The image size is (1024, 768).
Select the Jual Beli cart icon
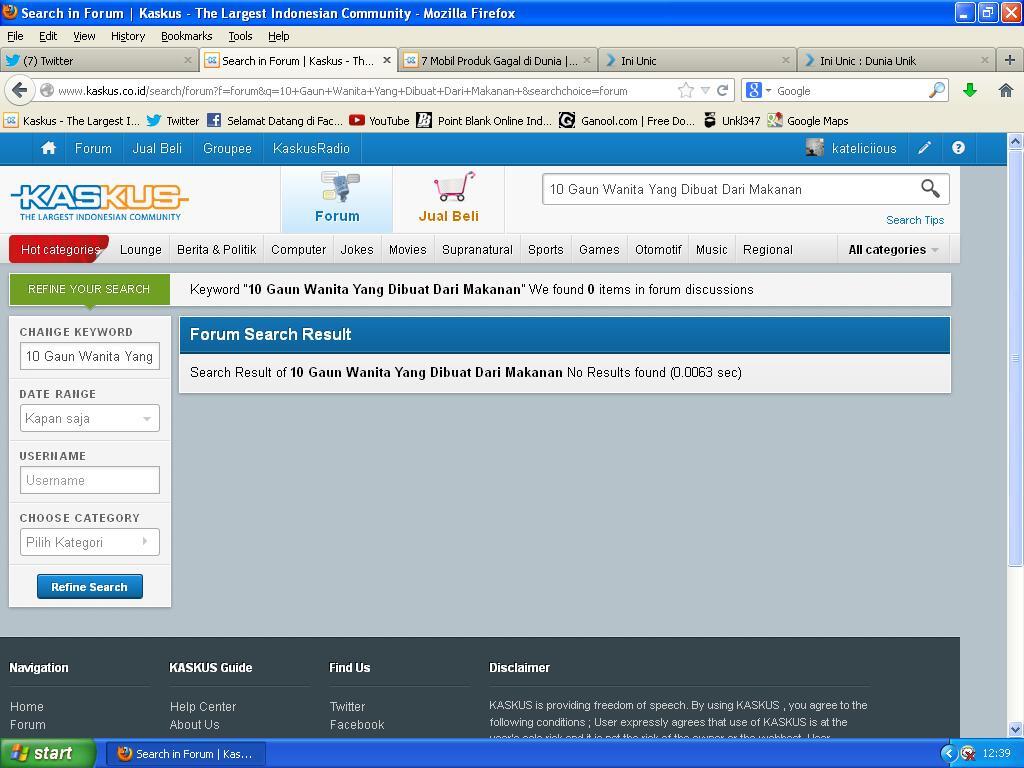point(449,199)
